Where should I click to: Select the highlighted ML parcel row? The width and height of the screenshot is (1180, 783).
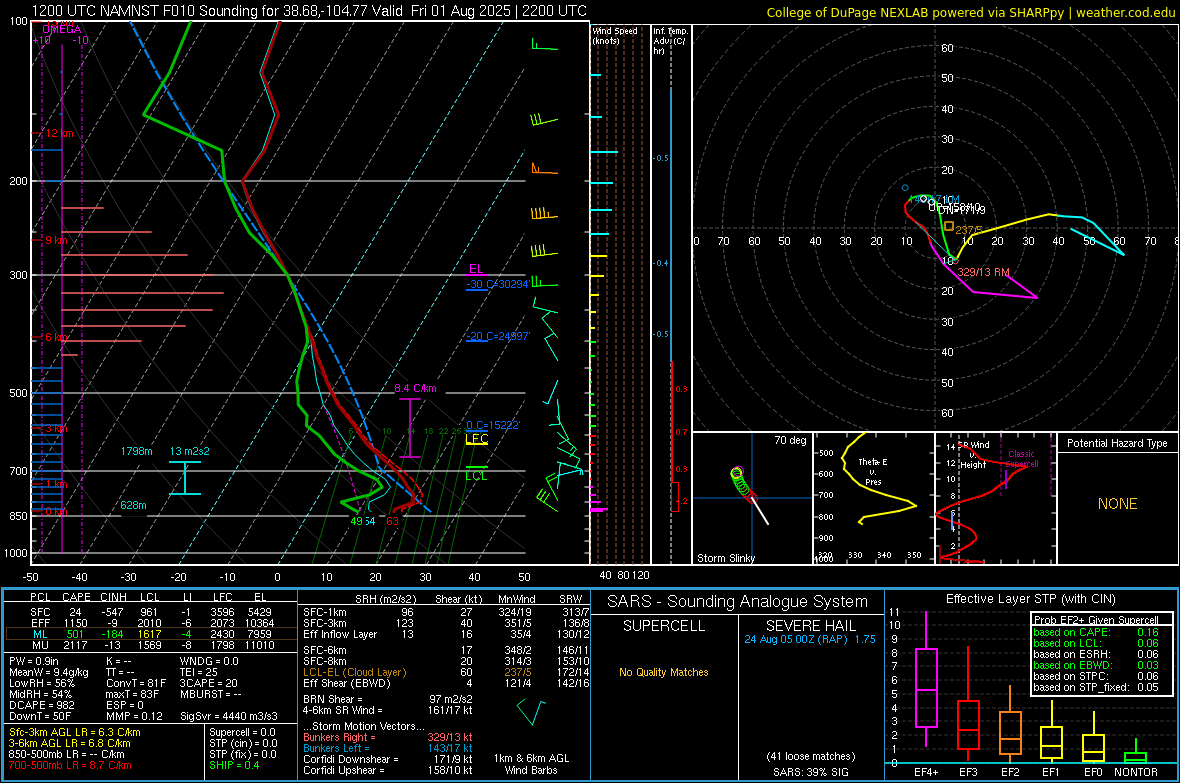tap(151, 634)
